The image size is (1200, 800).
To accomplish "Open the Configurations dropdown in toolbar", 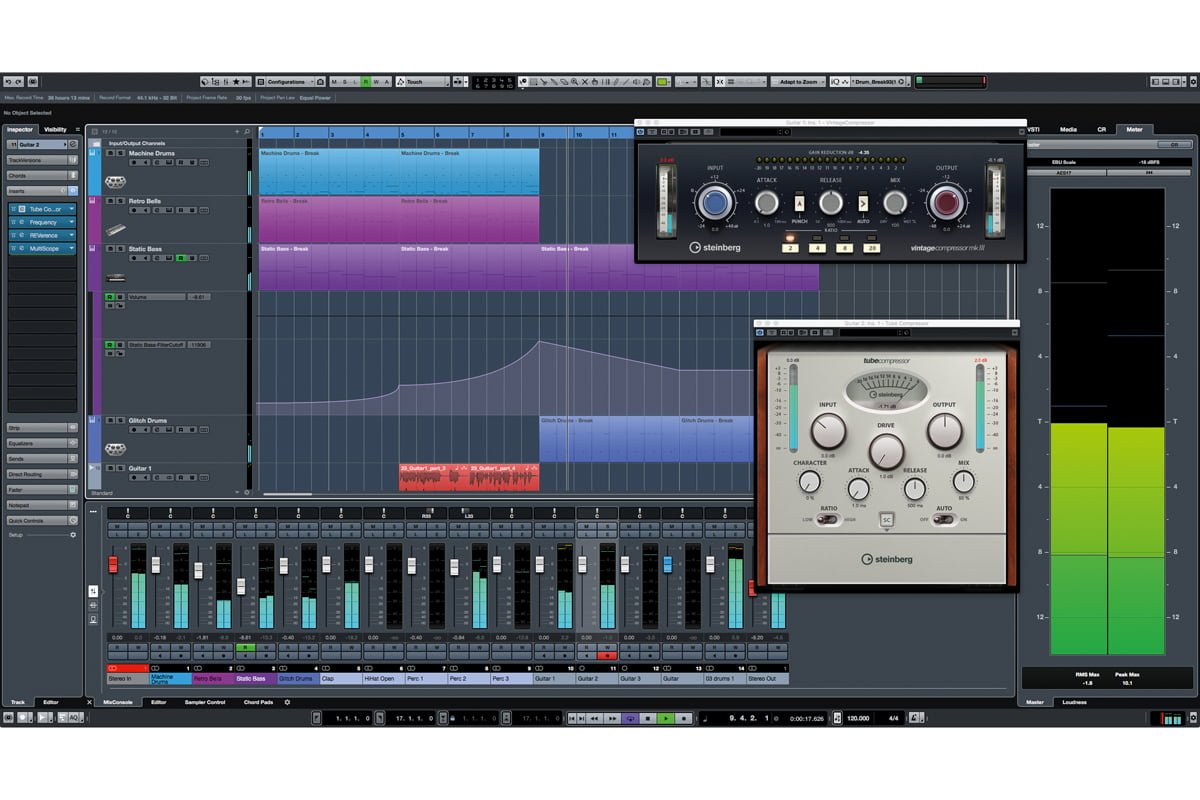I will click(x=290, y=81).
